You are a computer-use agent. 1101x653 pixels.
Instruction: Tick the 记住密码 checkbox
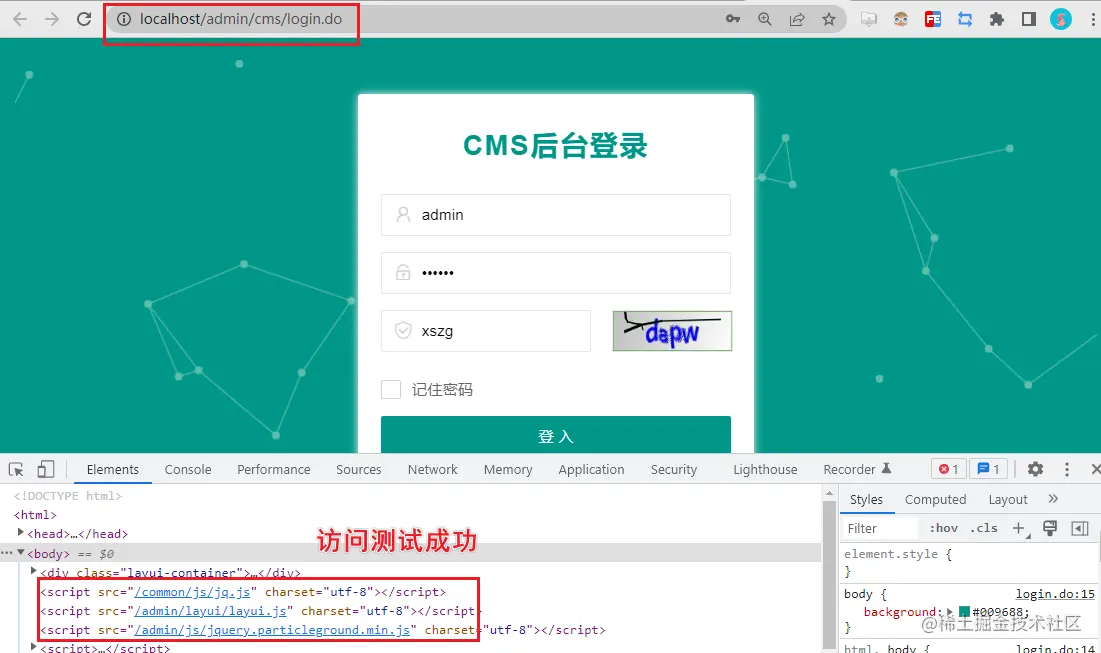pos(390,389)
